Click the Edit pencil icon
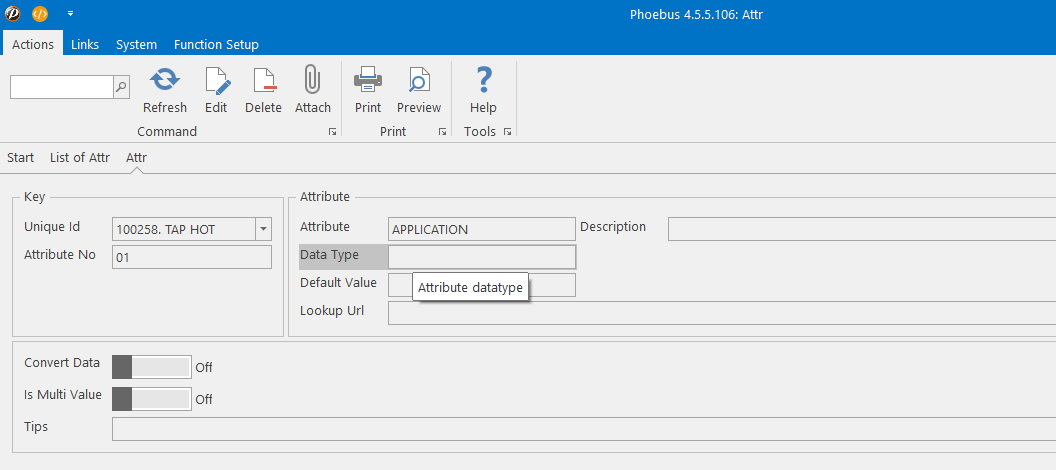Screen dimensions: 1056x470 (217, 80)
